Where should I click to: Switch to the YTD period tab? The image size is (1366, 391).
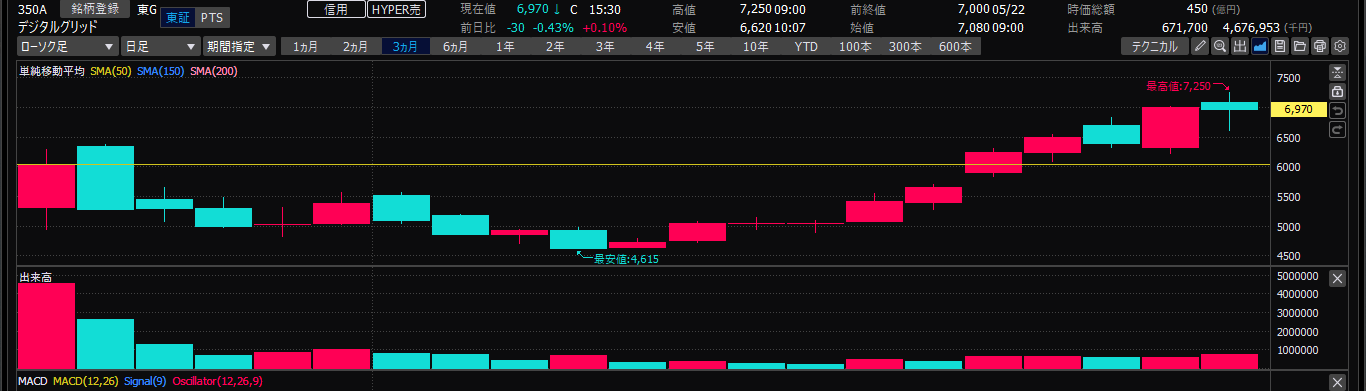(806, 46)
